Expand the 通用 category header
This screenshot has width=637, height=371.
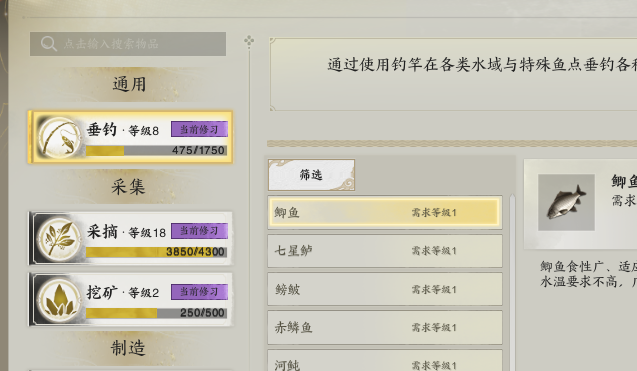(129, 85)
